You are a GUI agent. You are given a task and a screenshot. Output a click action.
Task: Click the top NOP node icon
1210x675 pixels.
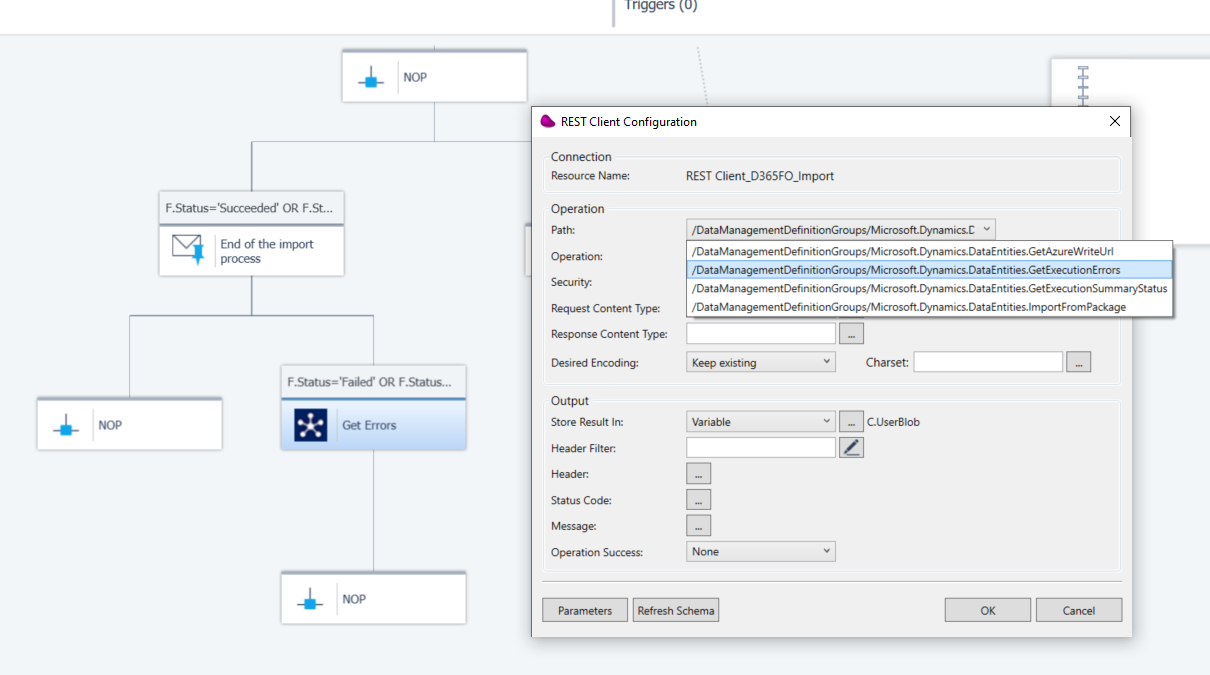coord(371,77)
